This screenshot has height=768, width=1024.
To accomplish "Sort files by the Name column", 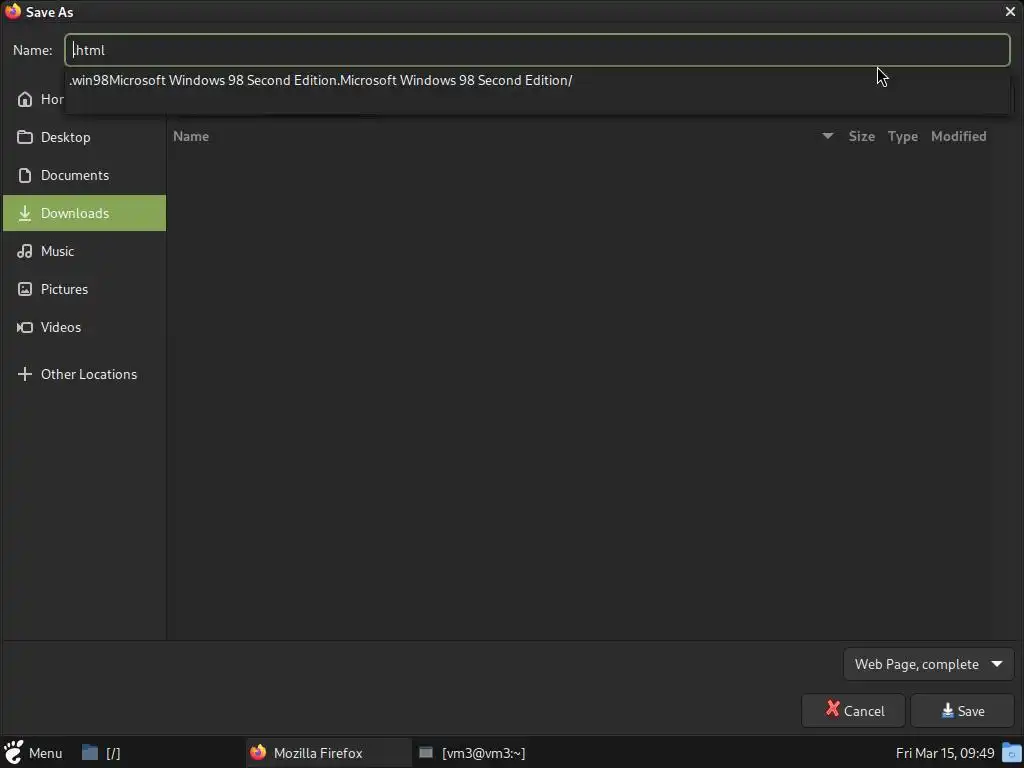I will pos(191,136).
